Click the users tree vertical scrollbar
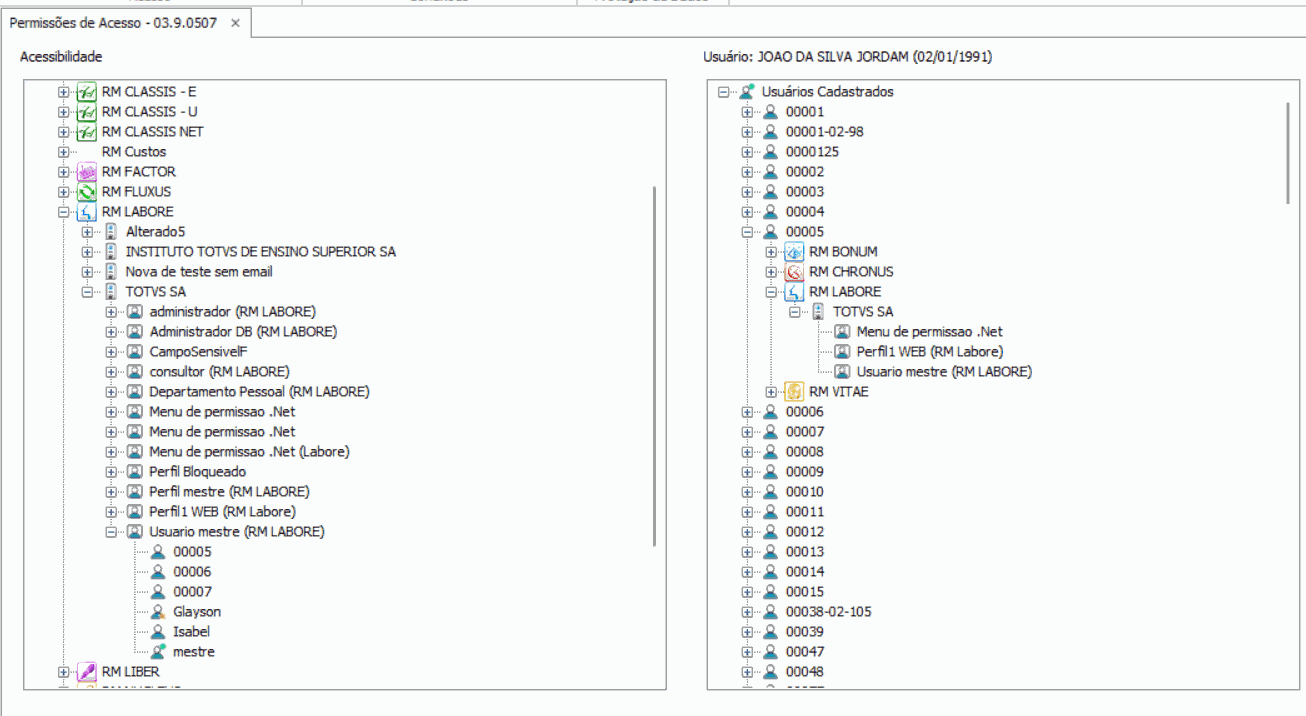1306x716 pixels. [1289, 152]
